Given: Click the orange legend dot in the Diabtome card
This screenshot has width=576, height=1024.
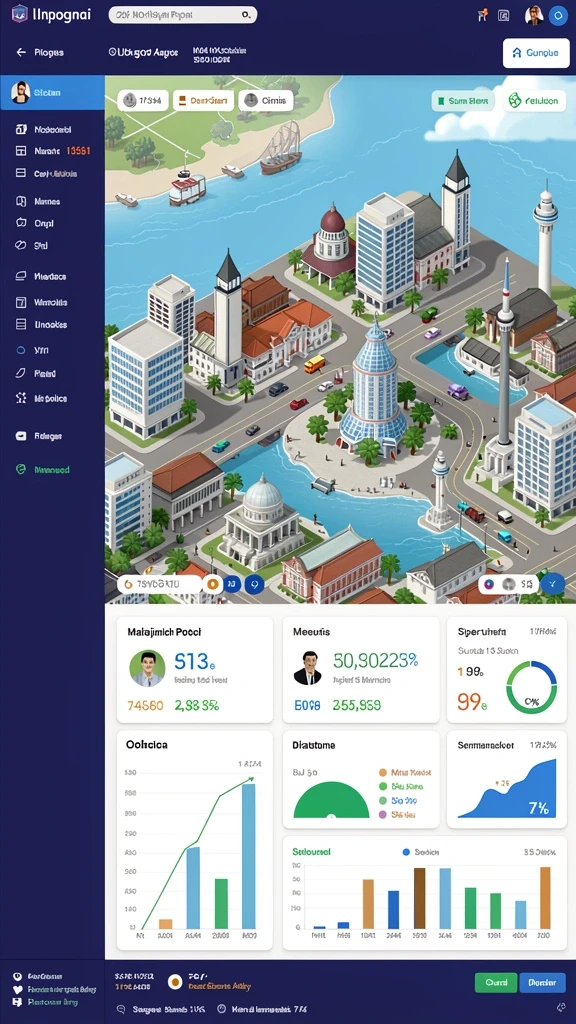Looking at the screenshot, I should coord(383,772).
